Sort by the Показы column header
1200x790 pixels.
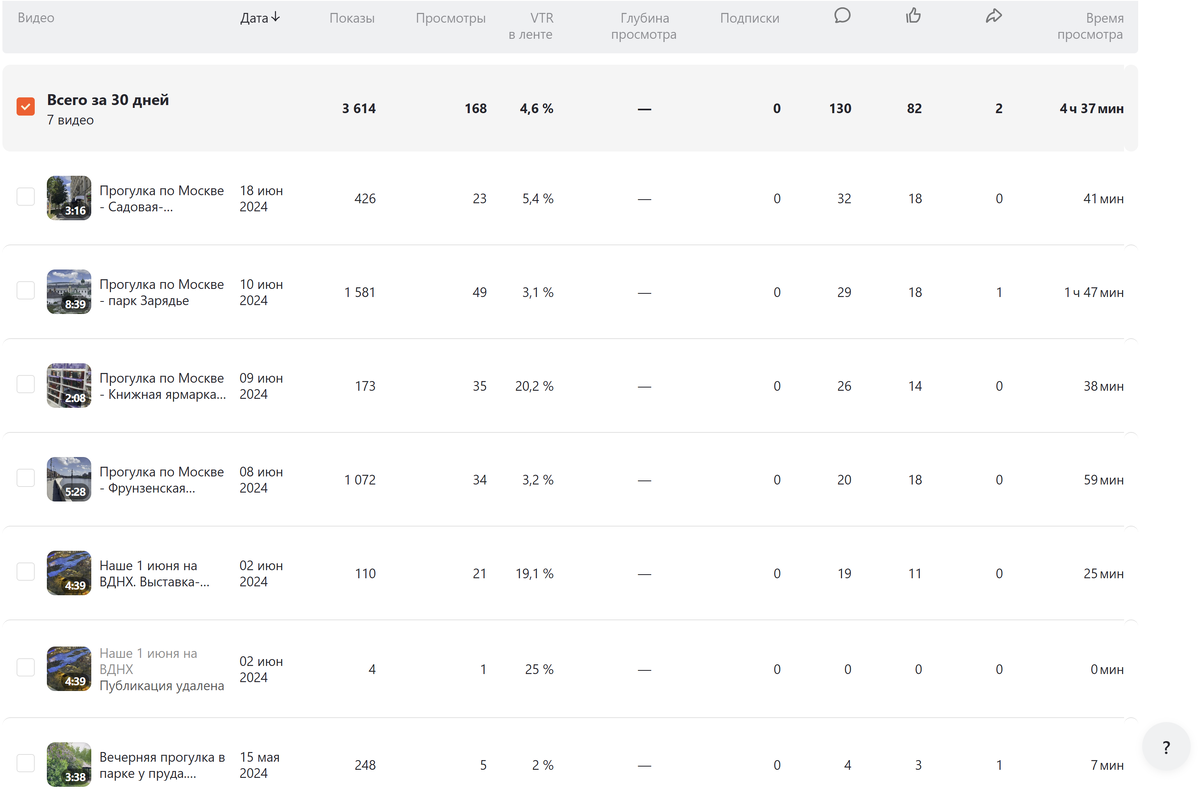(352, 18)
